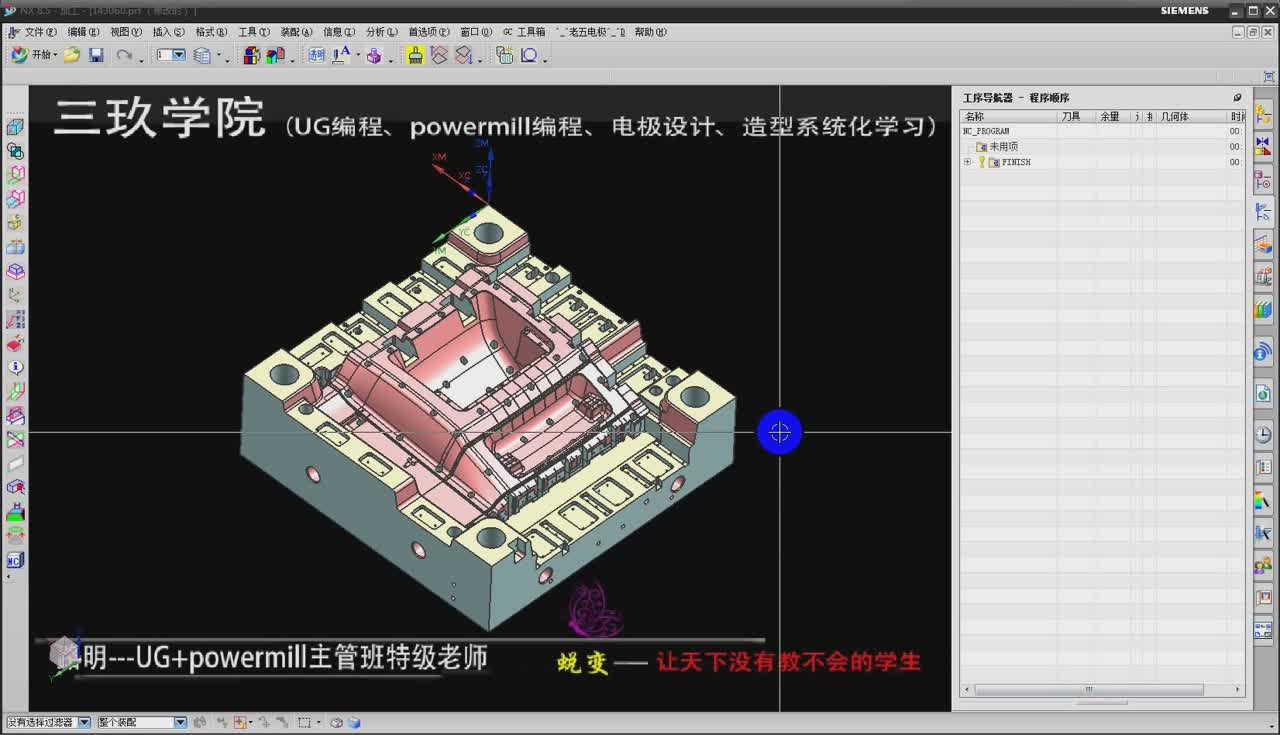Image resolution: width=1280 pixels, height=735 pixels.
Task: Click the 余量 (Stock) column header
Action: point(1113,117)
